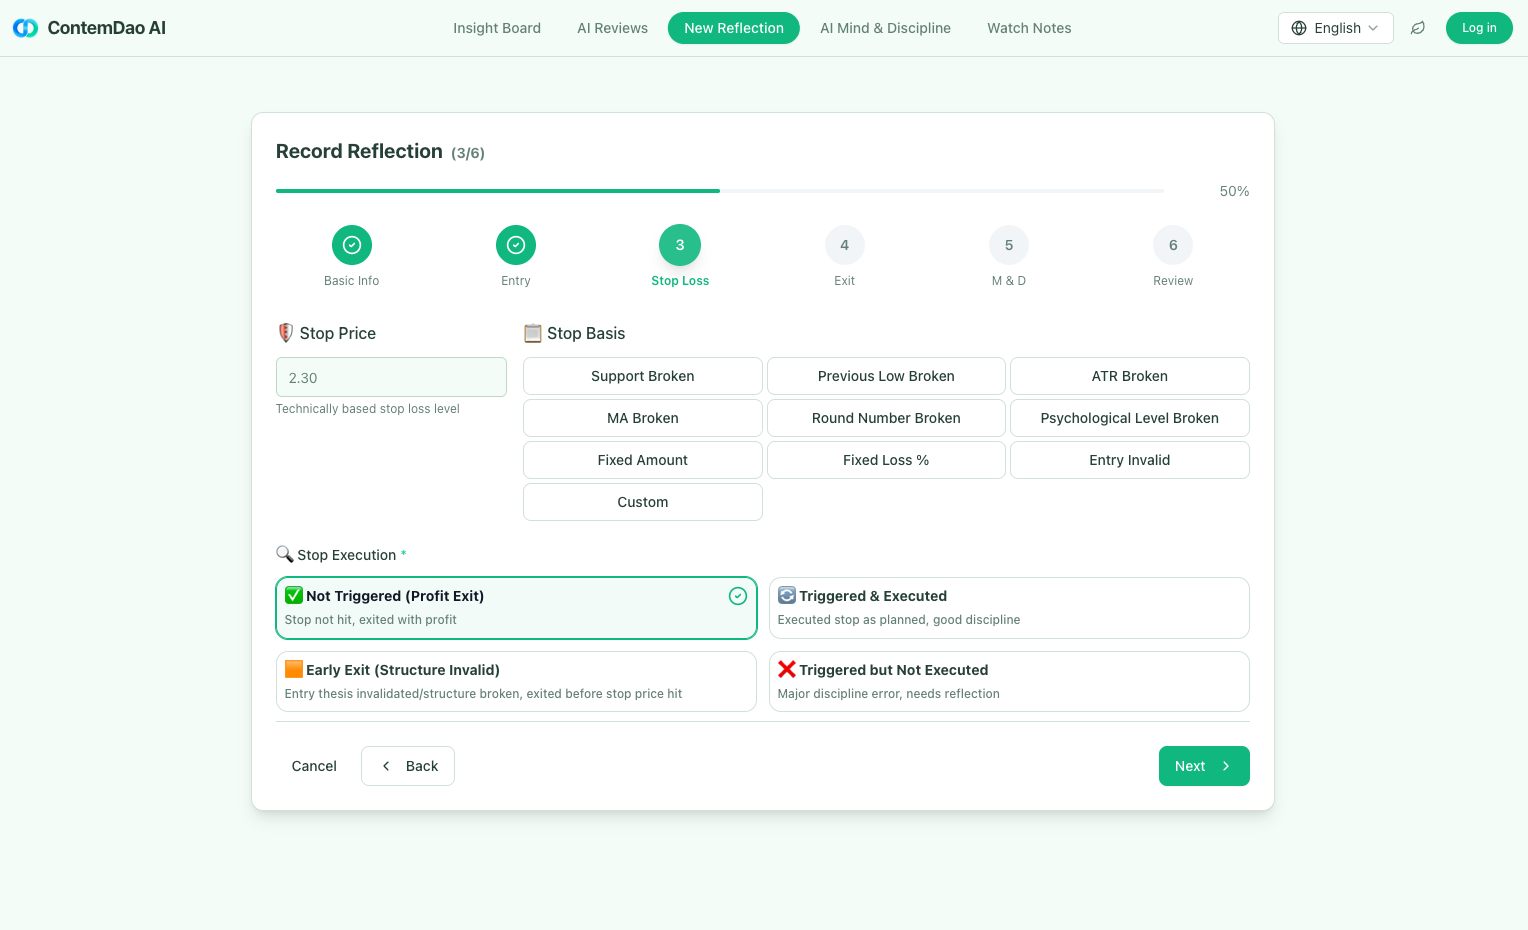Select Triggered & Executed stop execution option
Image resolution: width=1528 pixels, height=930 pixels.
pos(1008,607)
